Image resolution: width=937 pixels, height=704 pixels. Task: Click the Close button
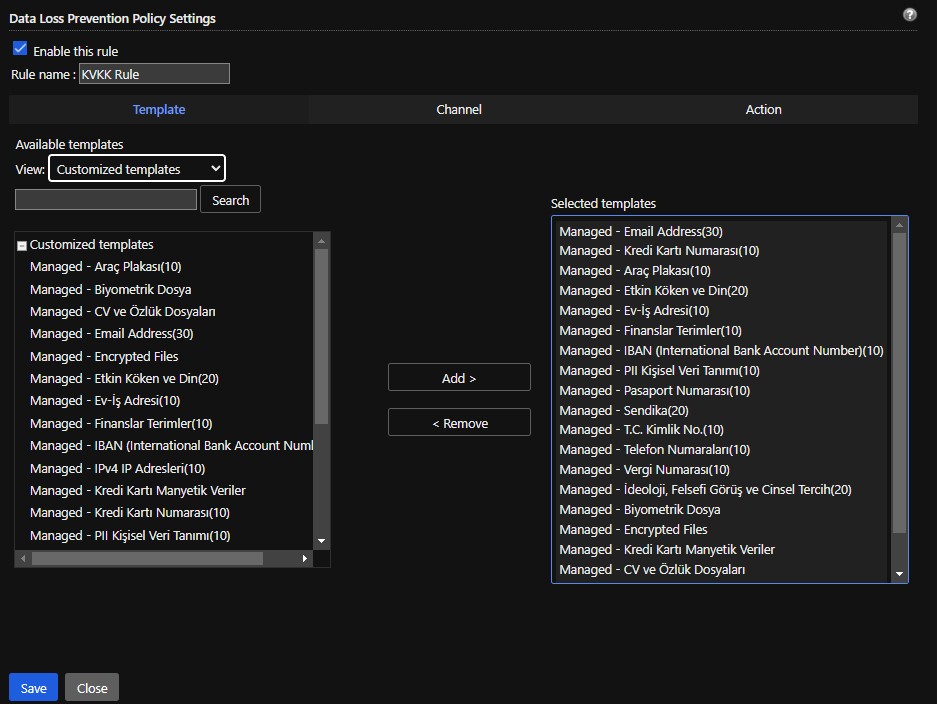[x=92, y=688]
